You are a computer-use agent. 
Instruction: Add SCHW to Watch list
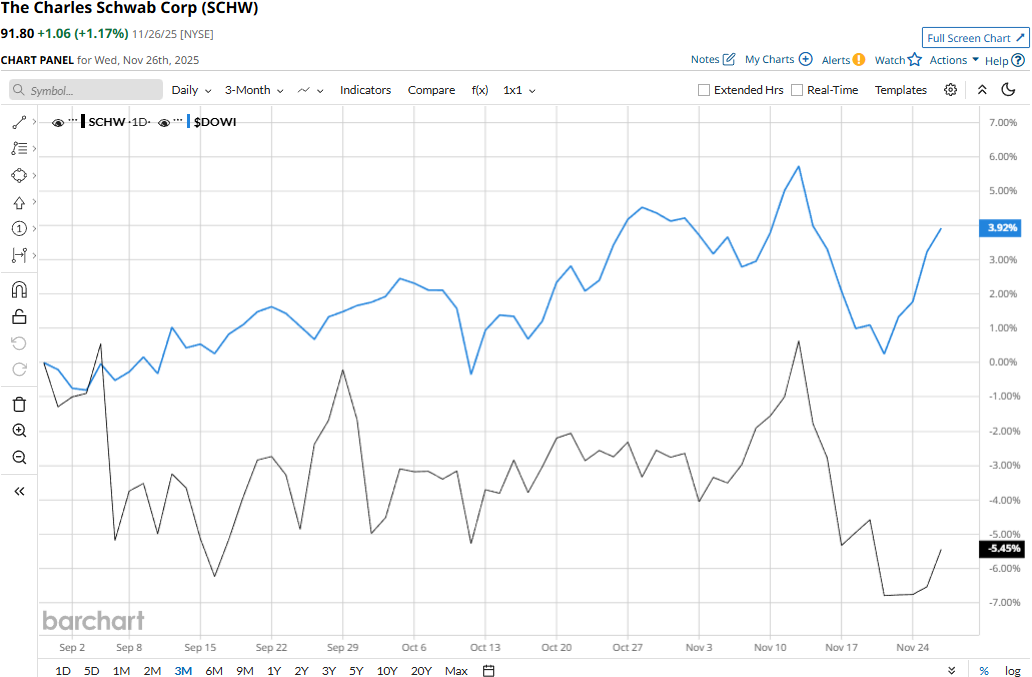coord(898,60)
